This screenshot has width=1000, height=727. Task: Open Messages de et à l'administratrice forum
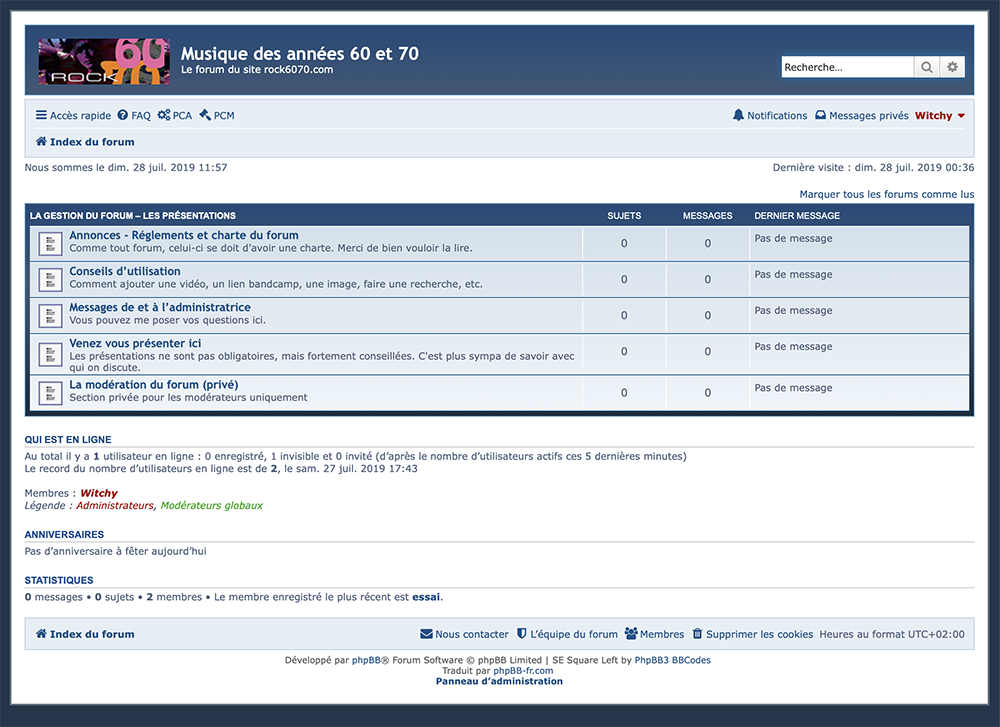(160, 307)
